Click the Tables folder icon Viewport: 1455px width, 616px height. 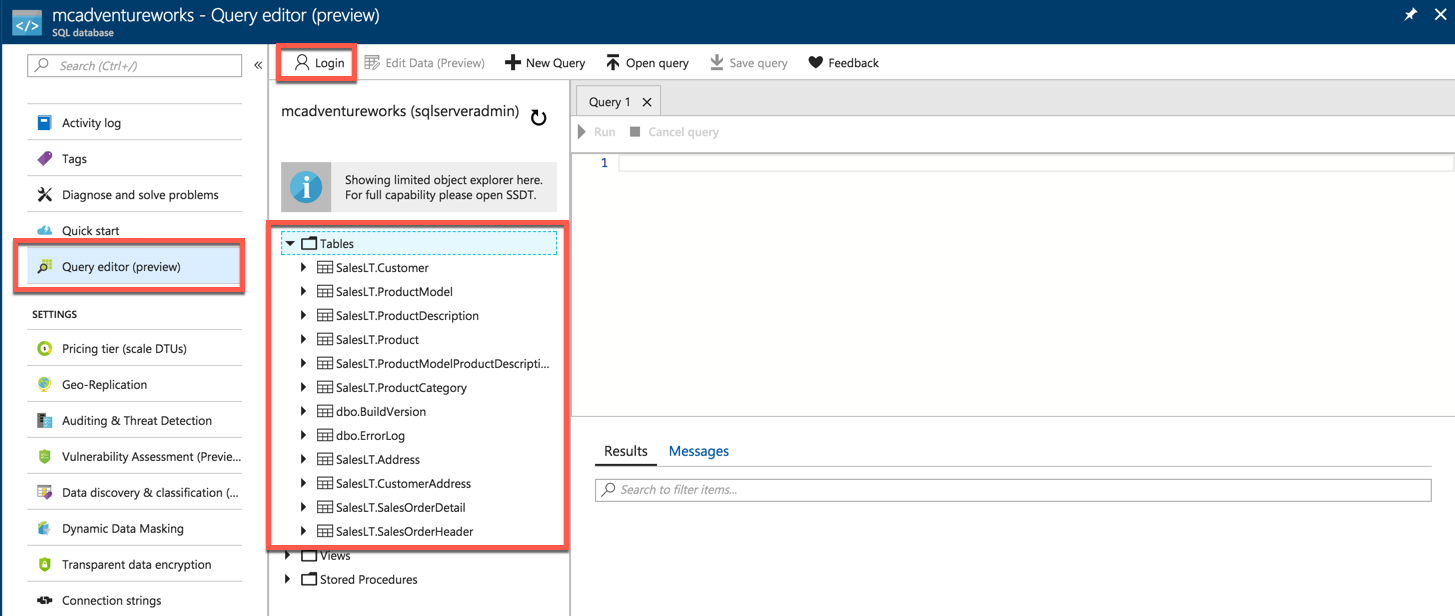coord(309,244)
